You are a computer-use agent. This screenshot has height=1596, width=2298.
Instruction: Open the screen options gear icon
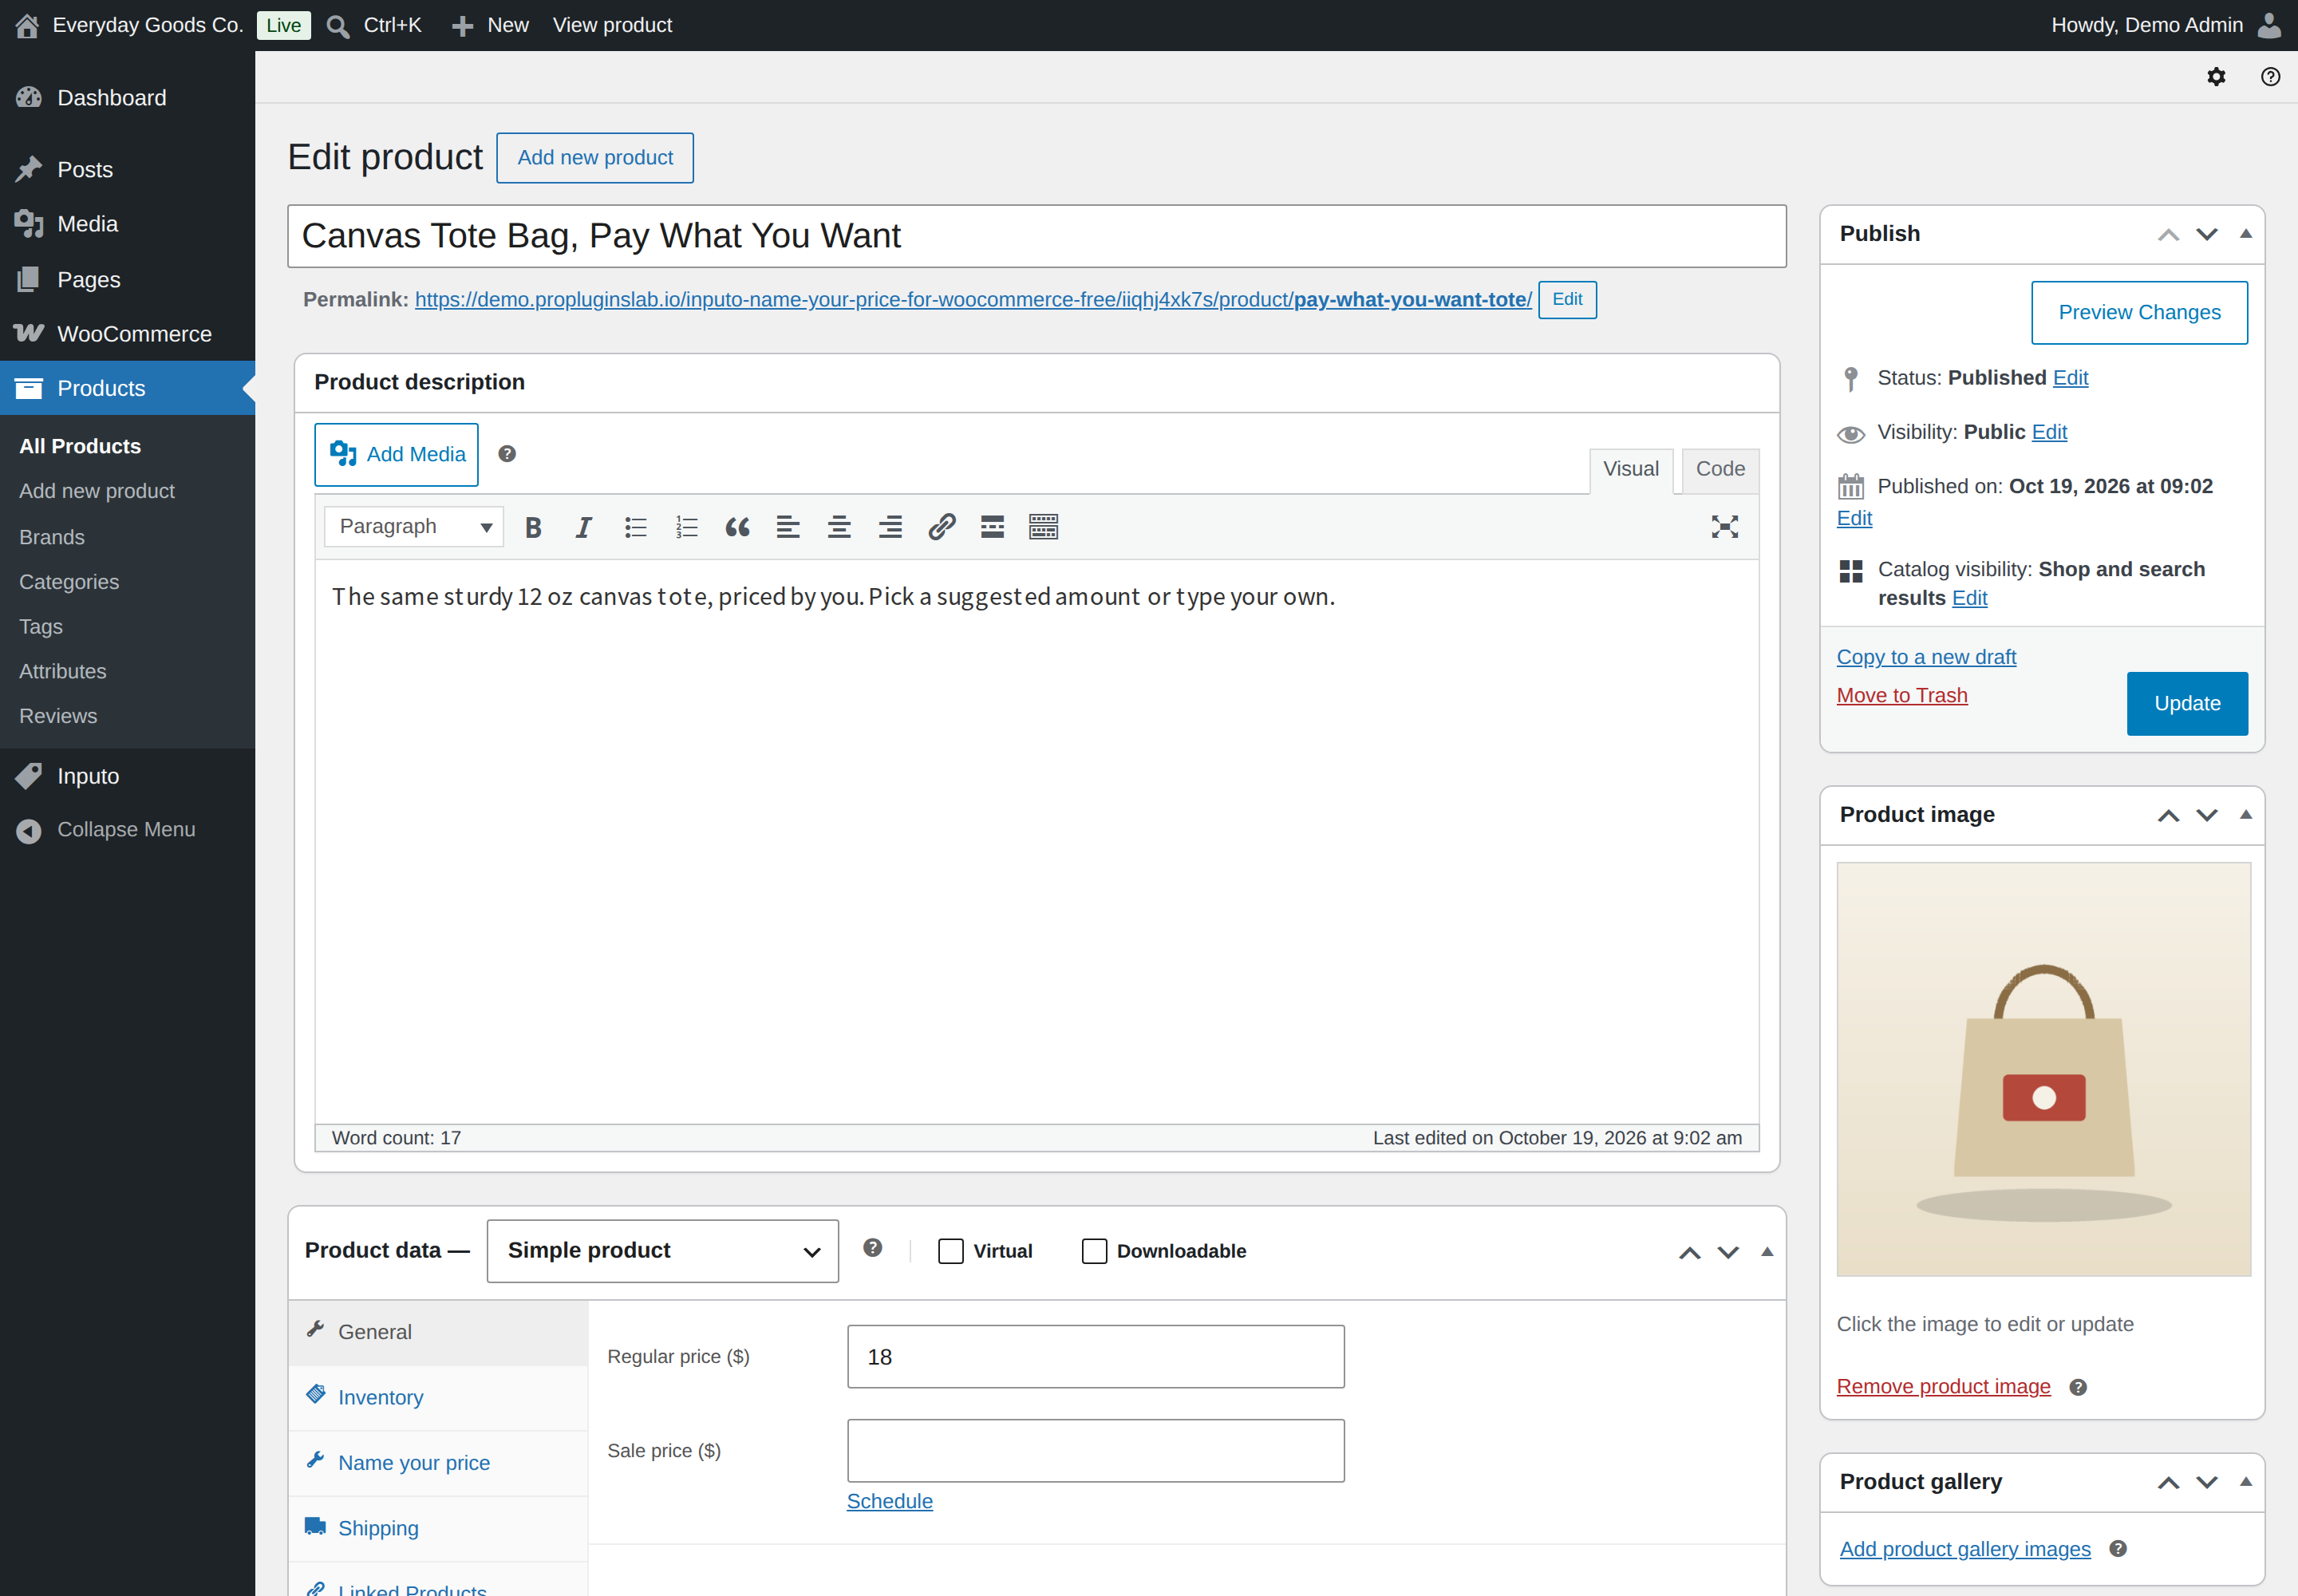pyautogui.click(x=2217, y=77)
